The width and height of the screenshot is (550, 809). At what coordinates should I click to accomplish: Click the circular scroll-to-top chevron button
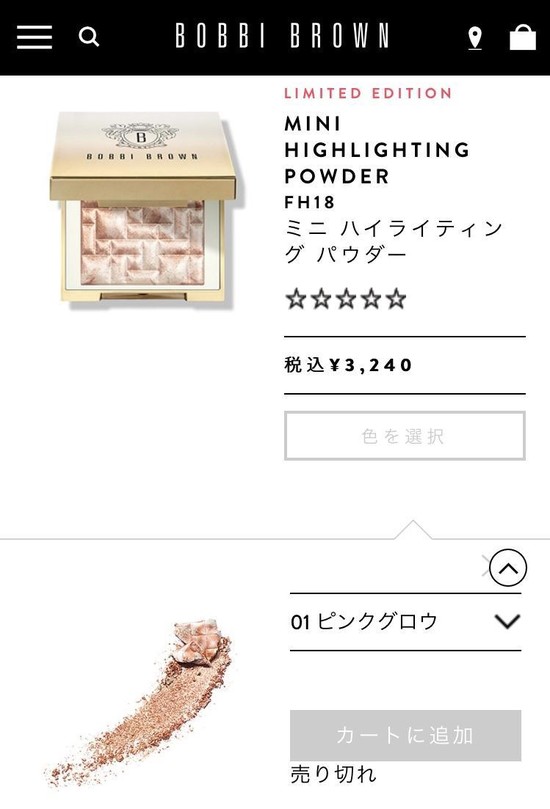click(x=508, y=568)
